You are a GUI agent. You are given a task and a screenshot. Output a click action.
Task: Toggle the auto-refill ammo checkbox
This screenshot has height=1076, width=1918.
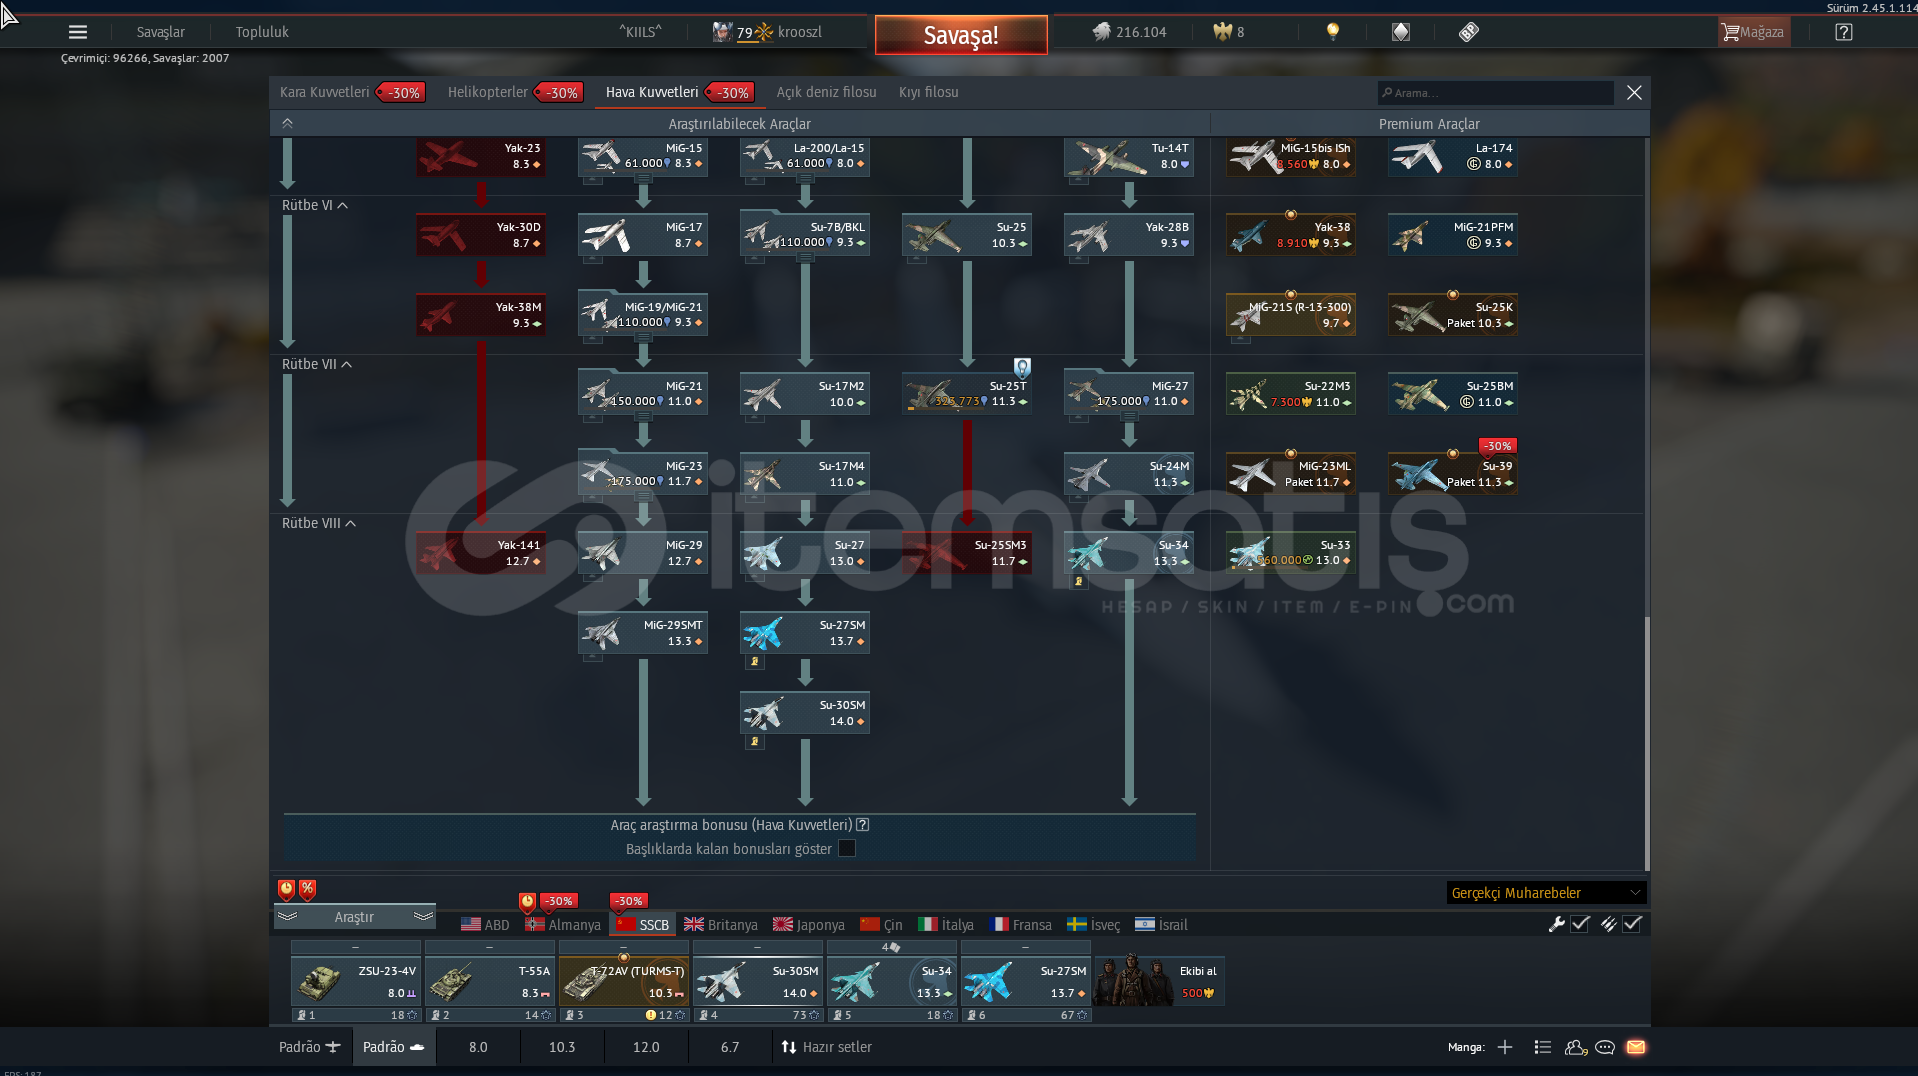coord(1632,924)
